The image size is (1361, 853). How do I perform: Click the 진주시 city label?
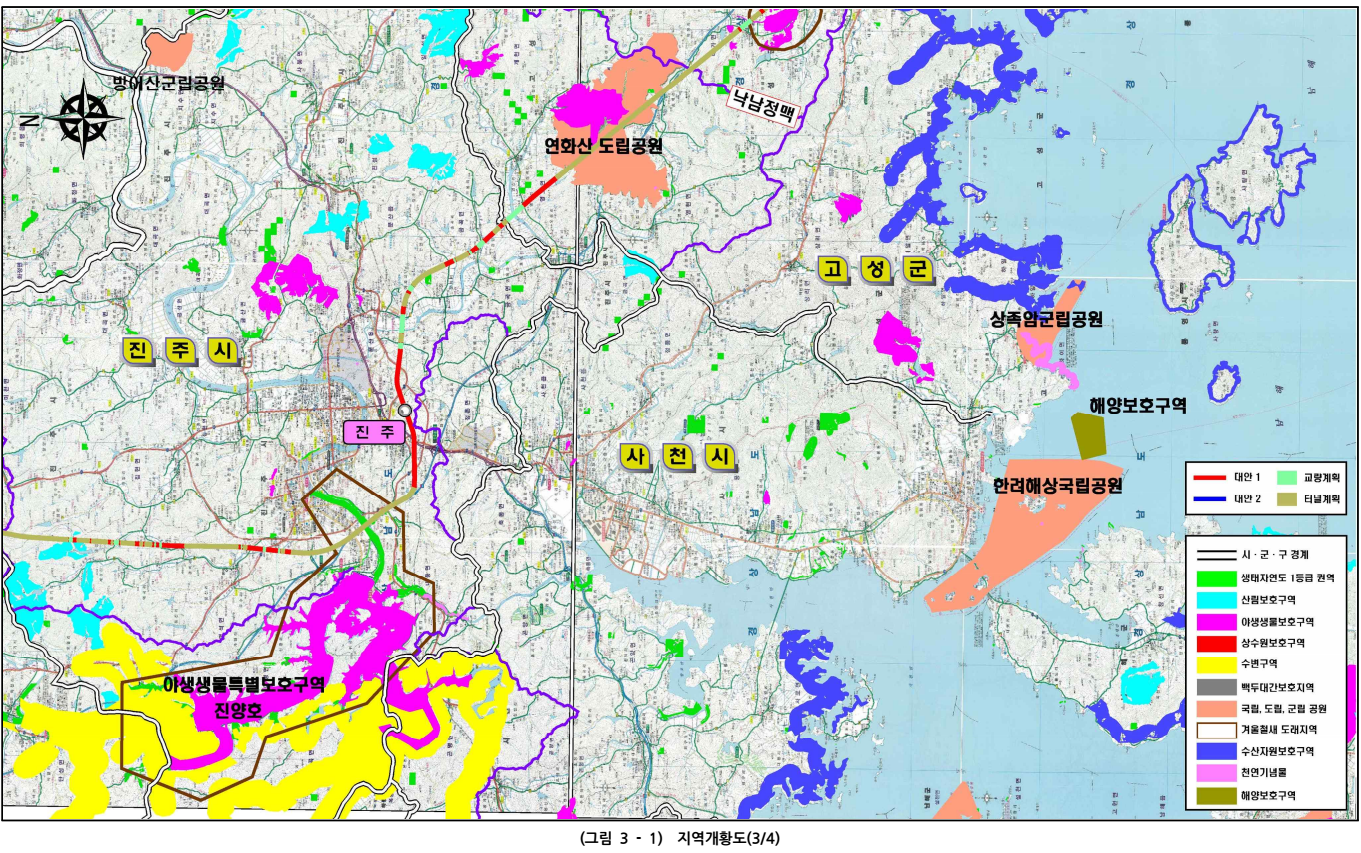tap(180, 351)
